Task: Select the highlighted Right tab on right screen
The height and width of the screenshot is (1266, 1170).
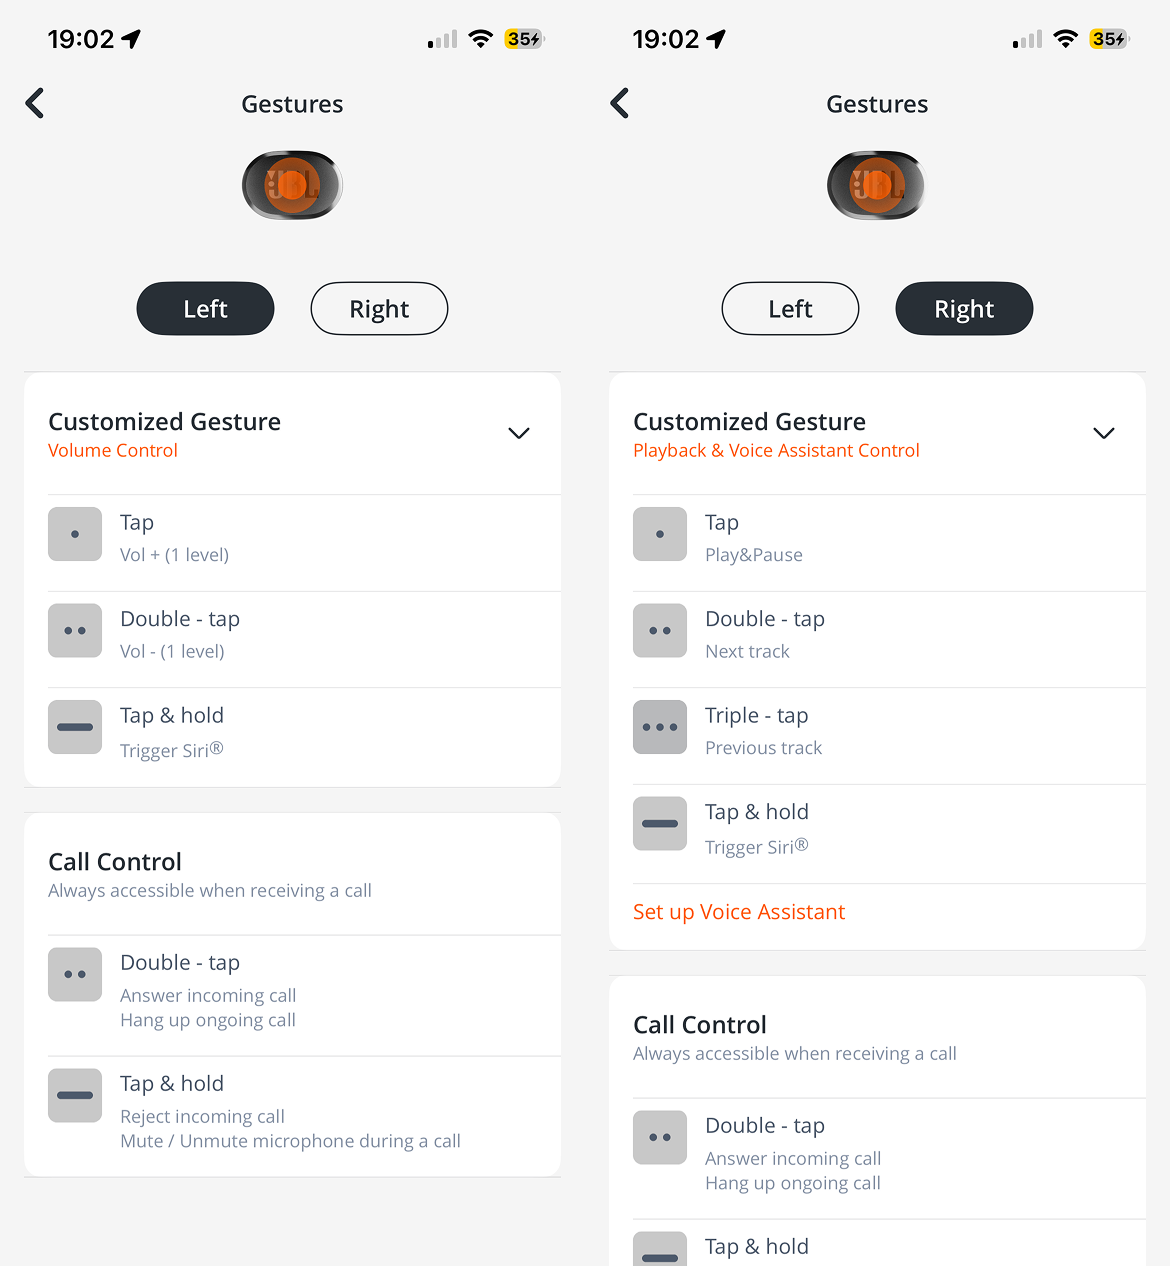Action: 964,309
